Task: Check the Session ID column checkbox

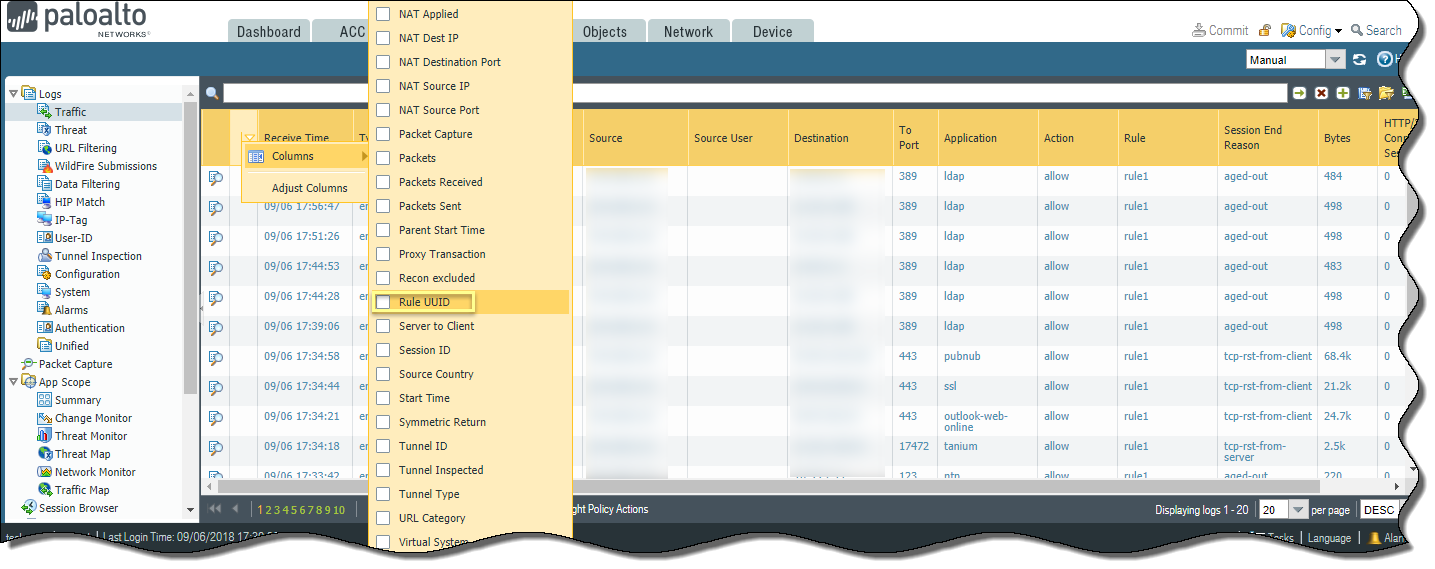Action: point(383,350)
